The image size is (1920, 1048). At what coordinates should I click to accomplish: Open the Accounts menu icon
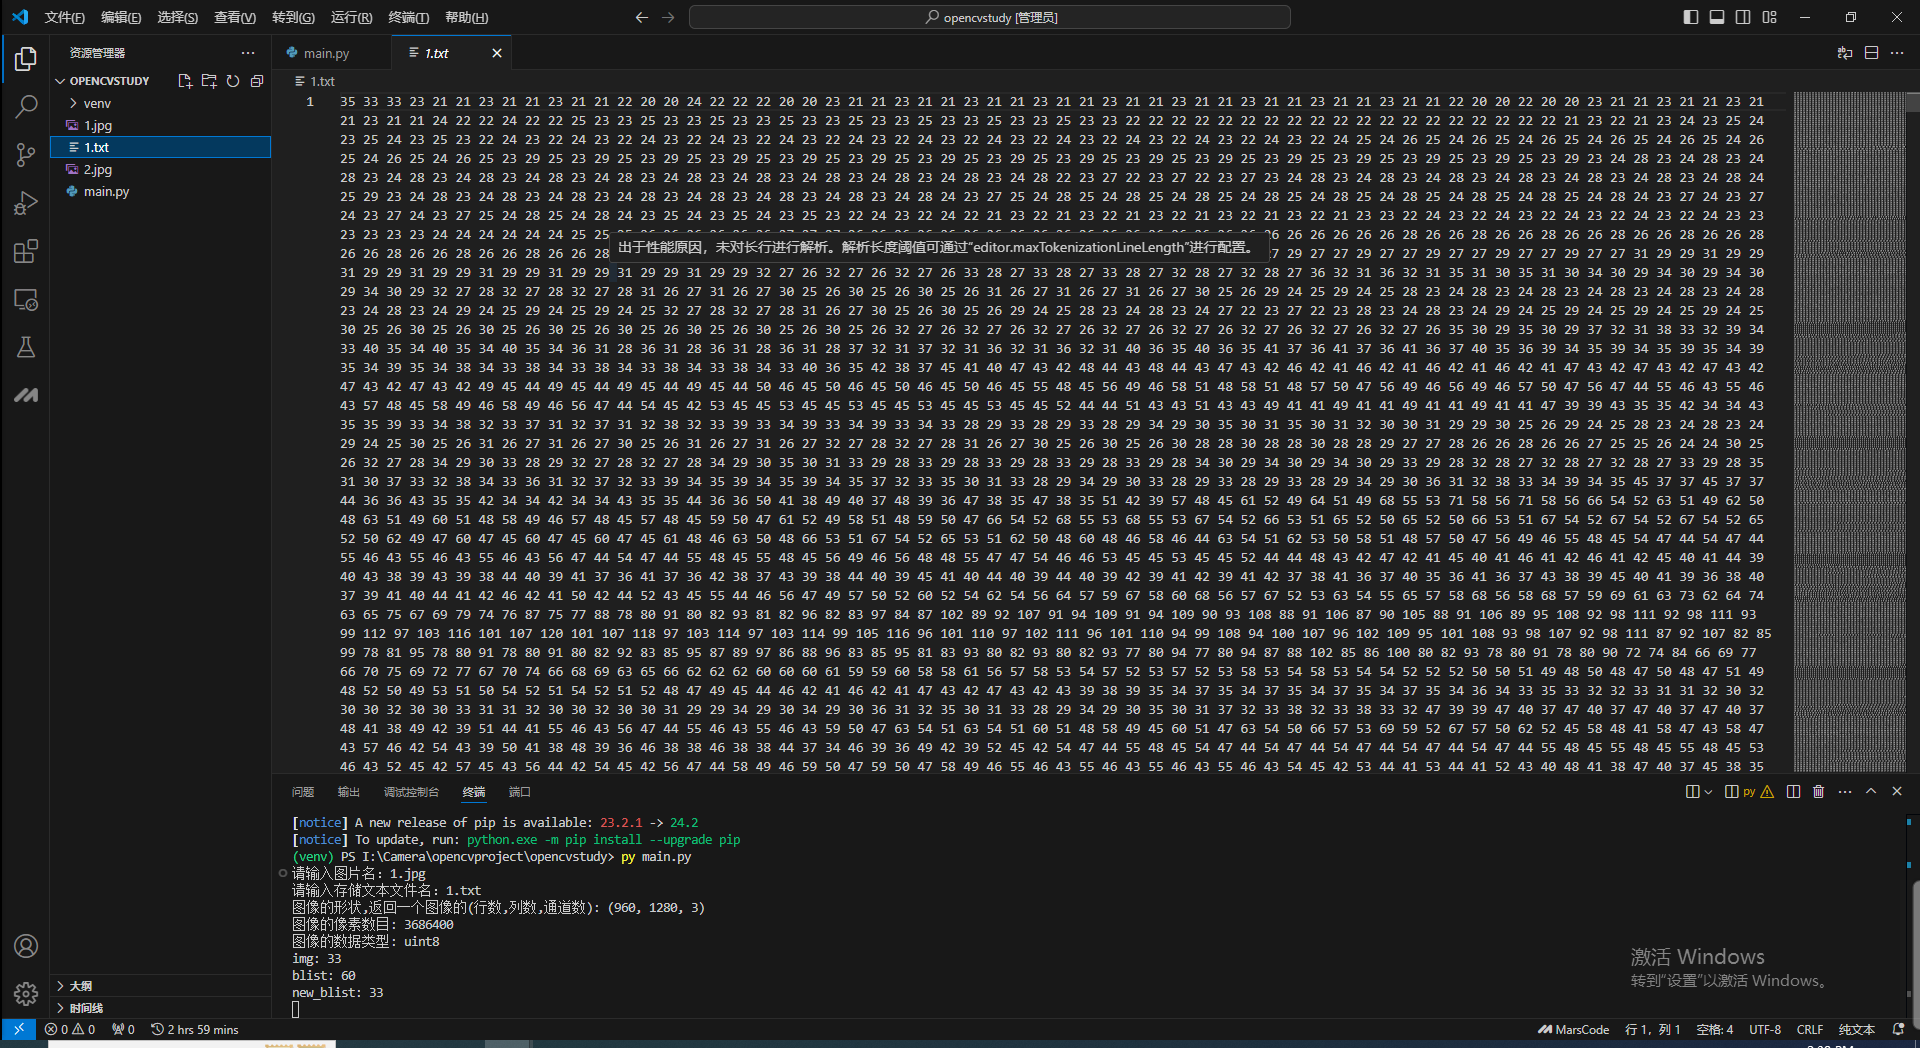tap(26, 946)
